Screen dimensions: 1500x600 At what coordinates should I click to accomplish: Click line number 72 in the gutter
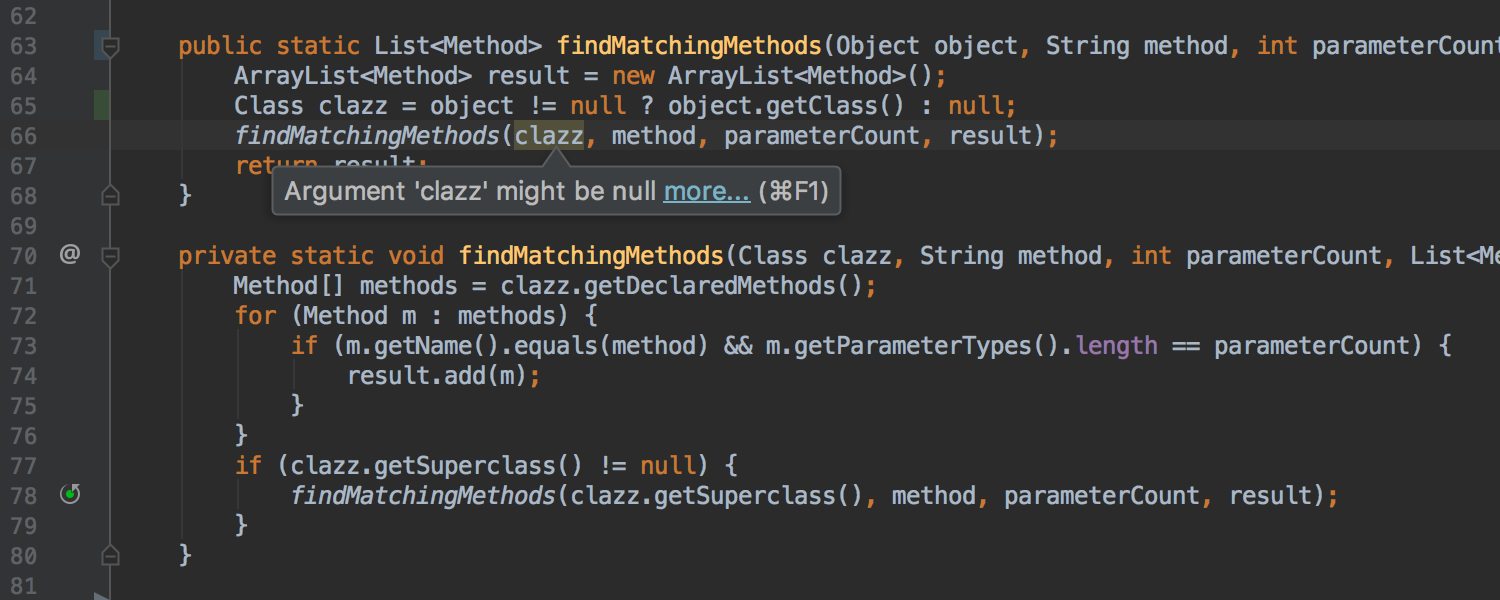coord(23,316)
